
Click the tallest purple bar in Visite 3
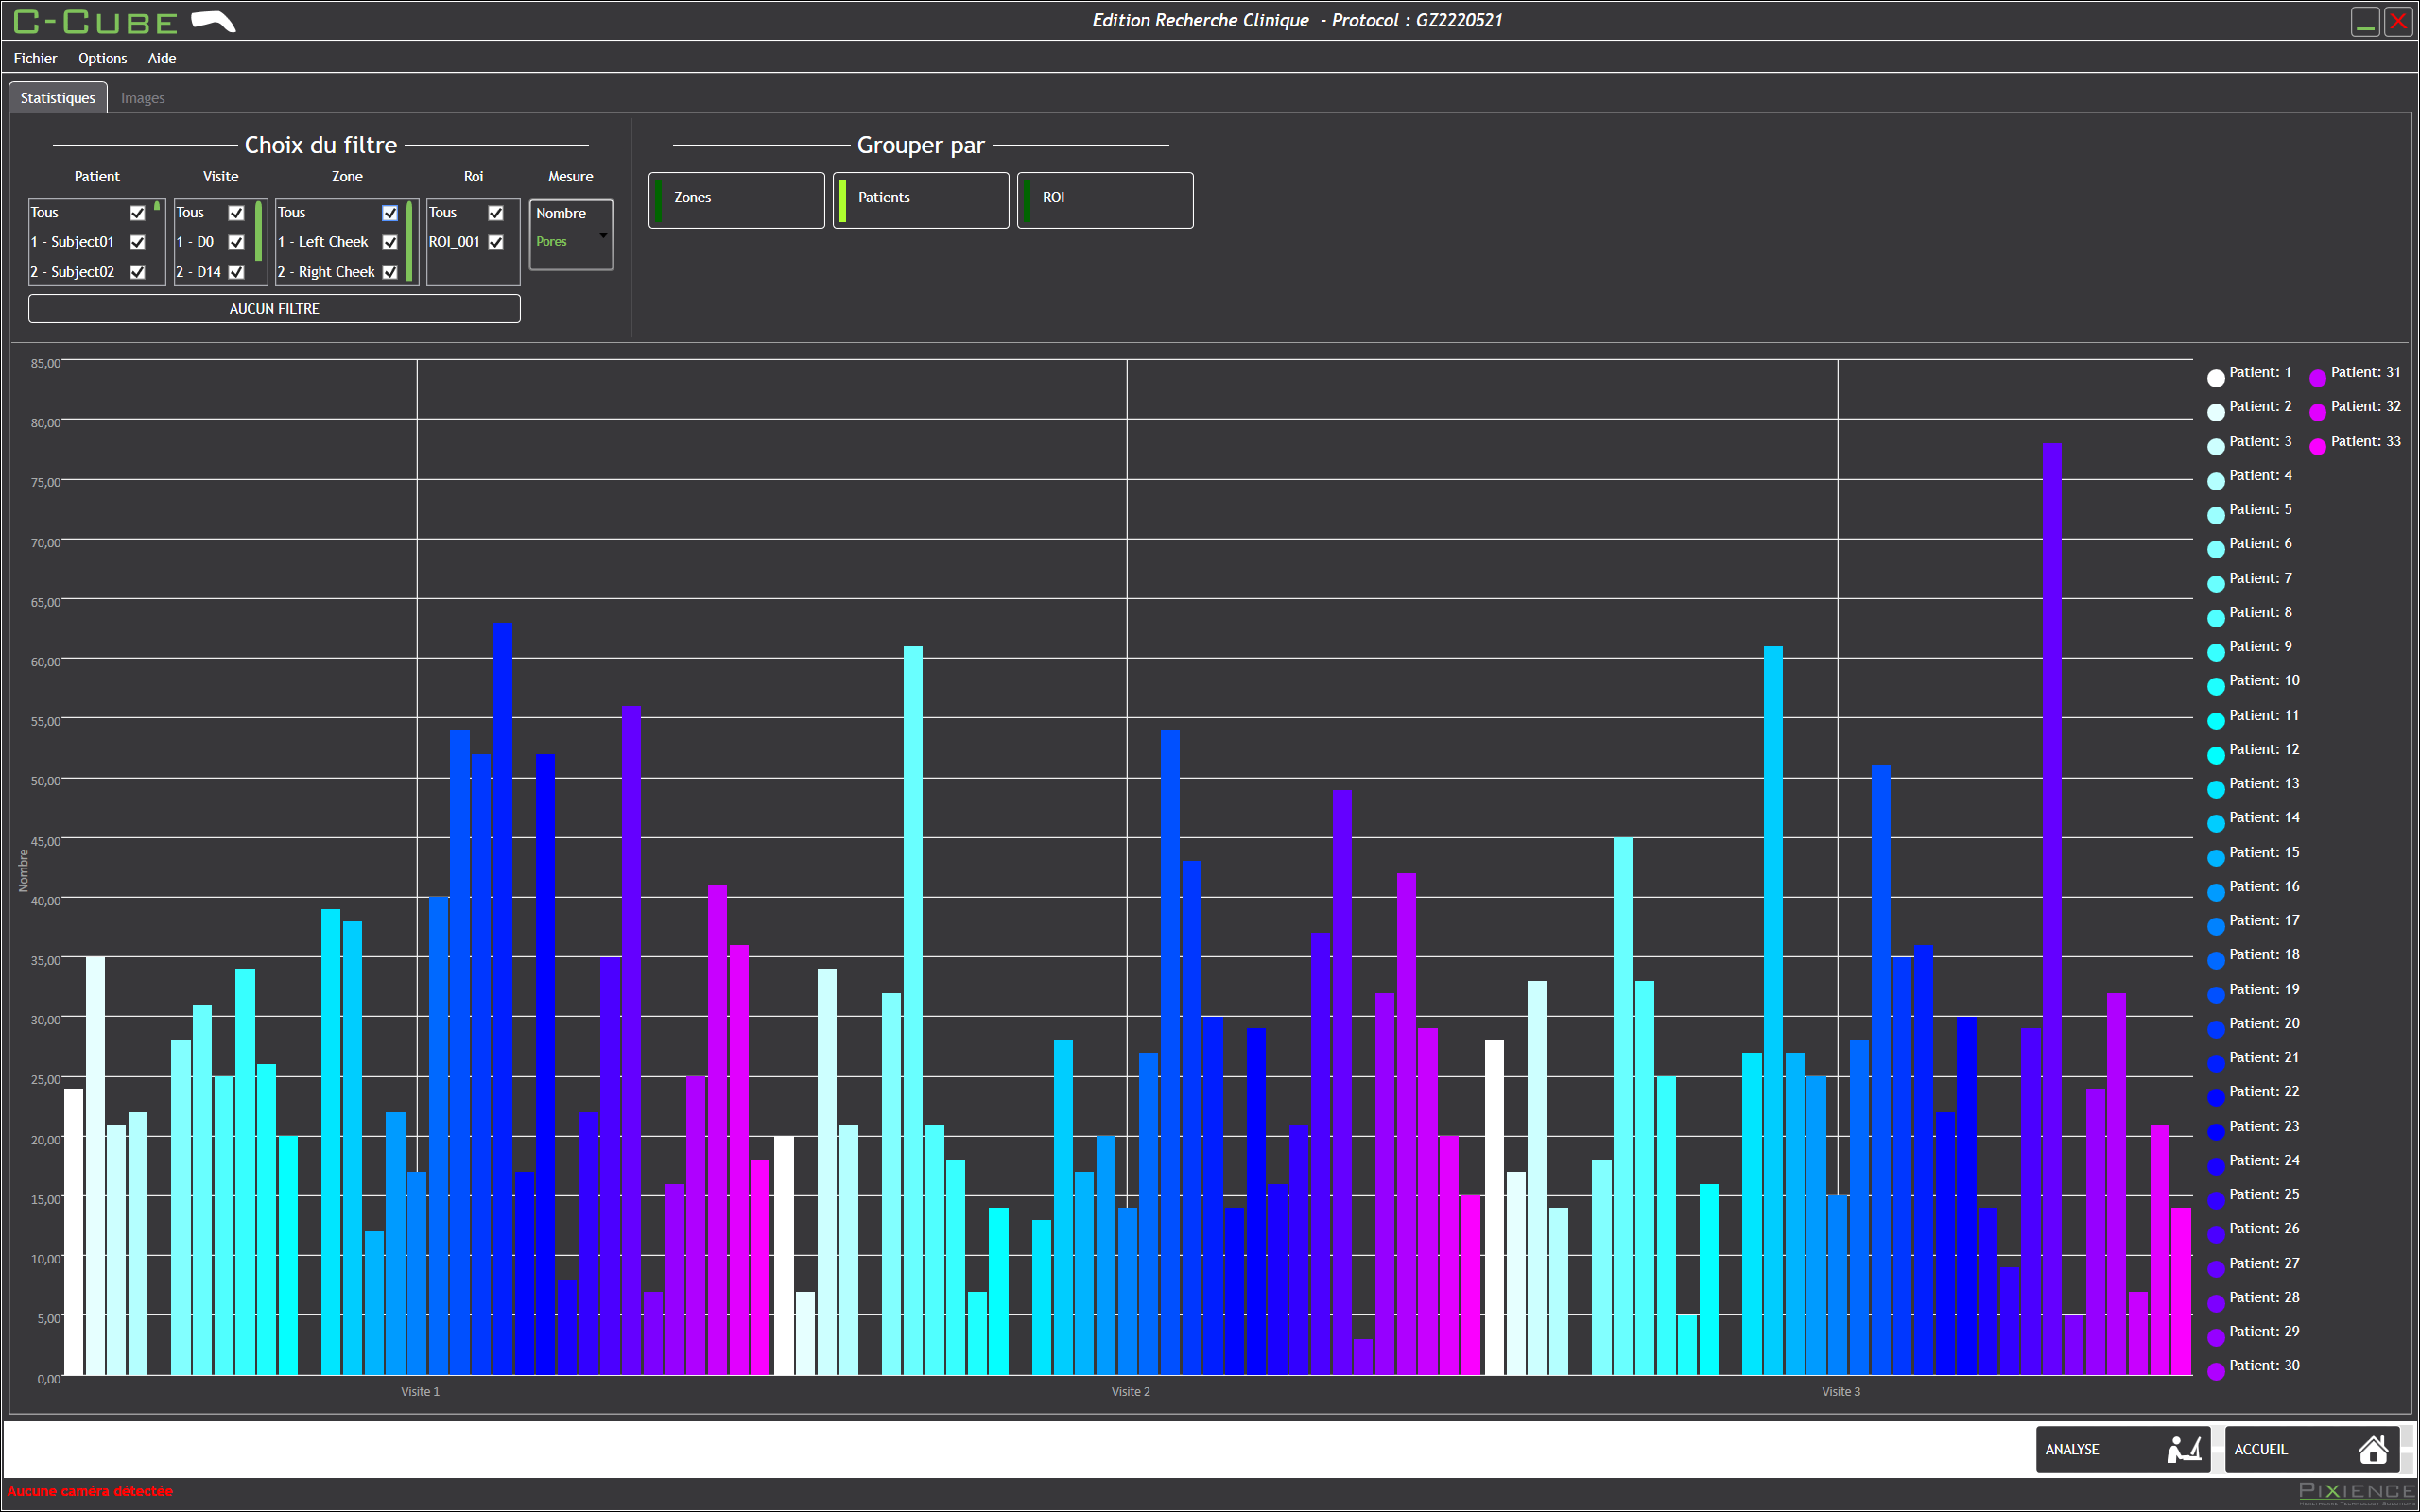tap(2052, 909)
